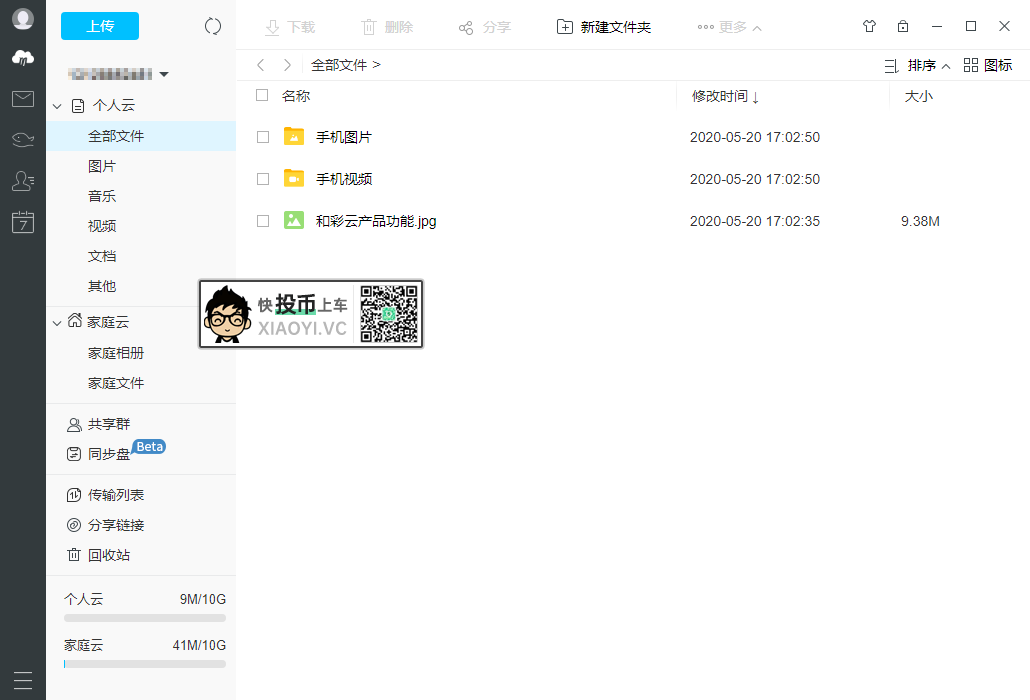
Task: Open the account name dropdown arrow
Action: point(164,73)
